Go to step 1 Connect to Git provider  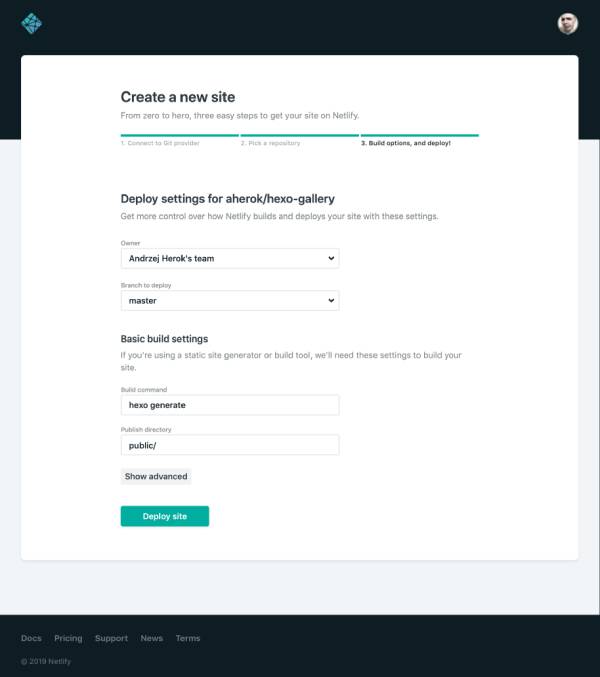pos(160,143)
